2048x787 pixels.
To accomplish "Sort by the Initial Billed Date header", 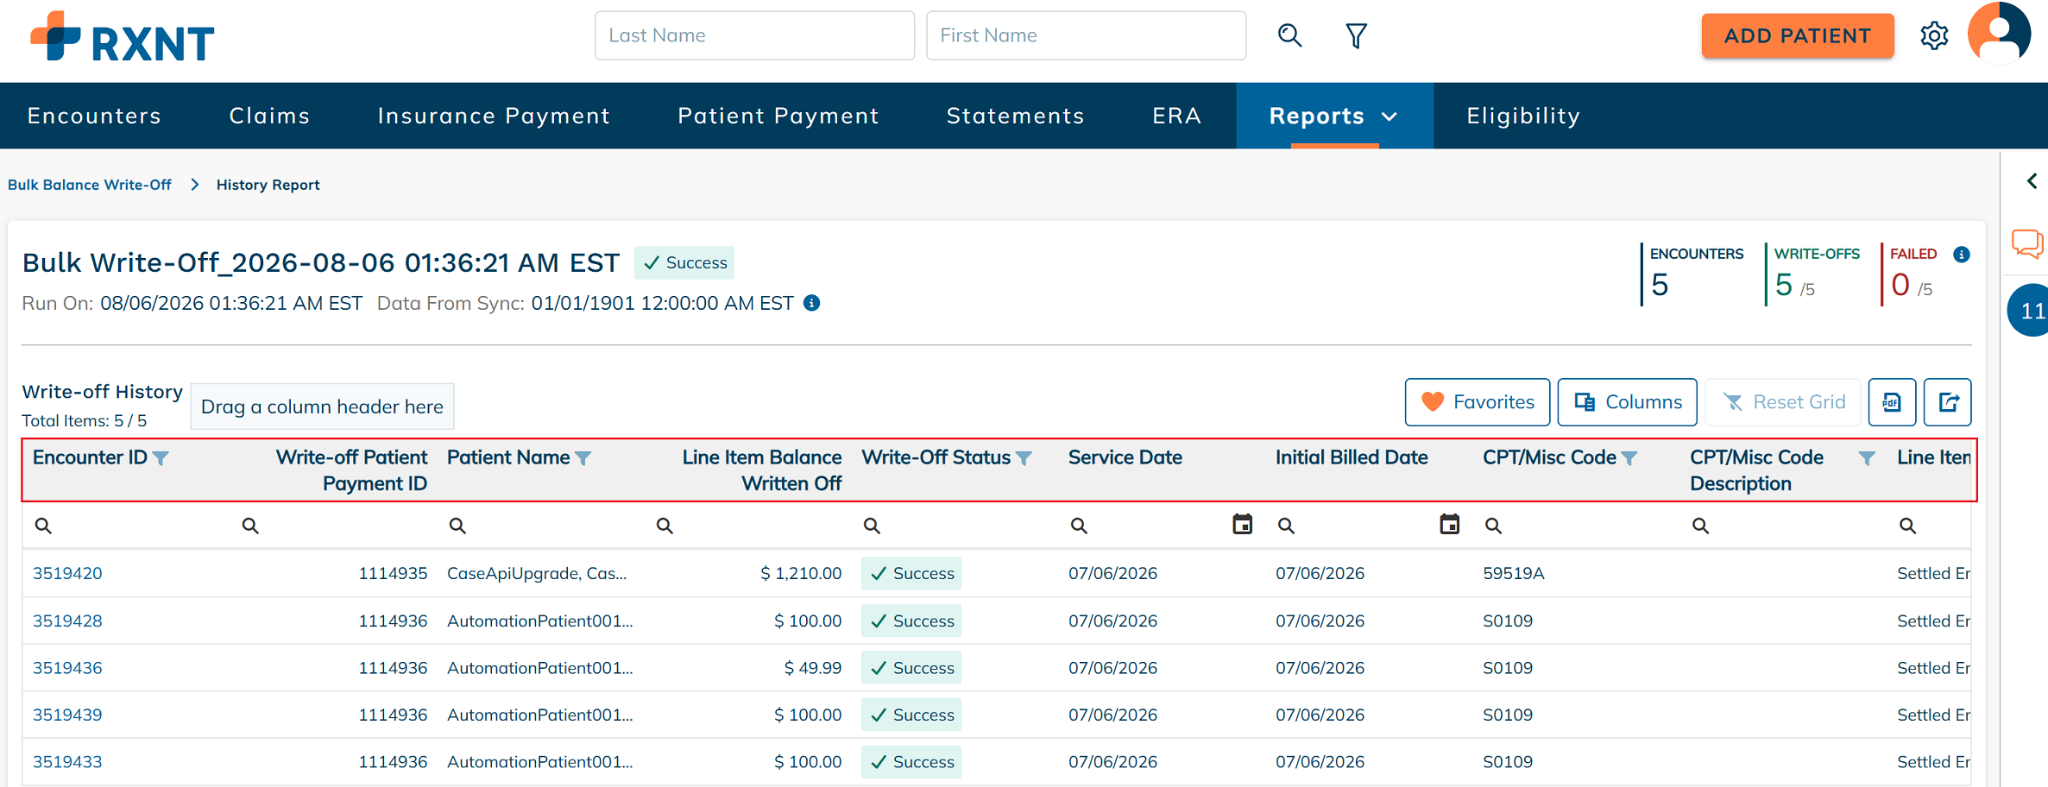I will coord(1351,458).
